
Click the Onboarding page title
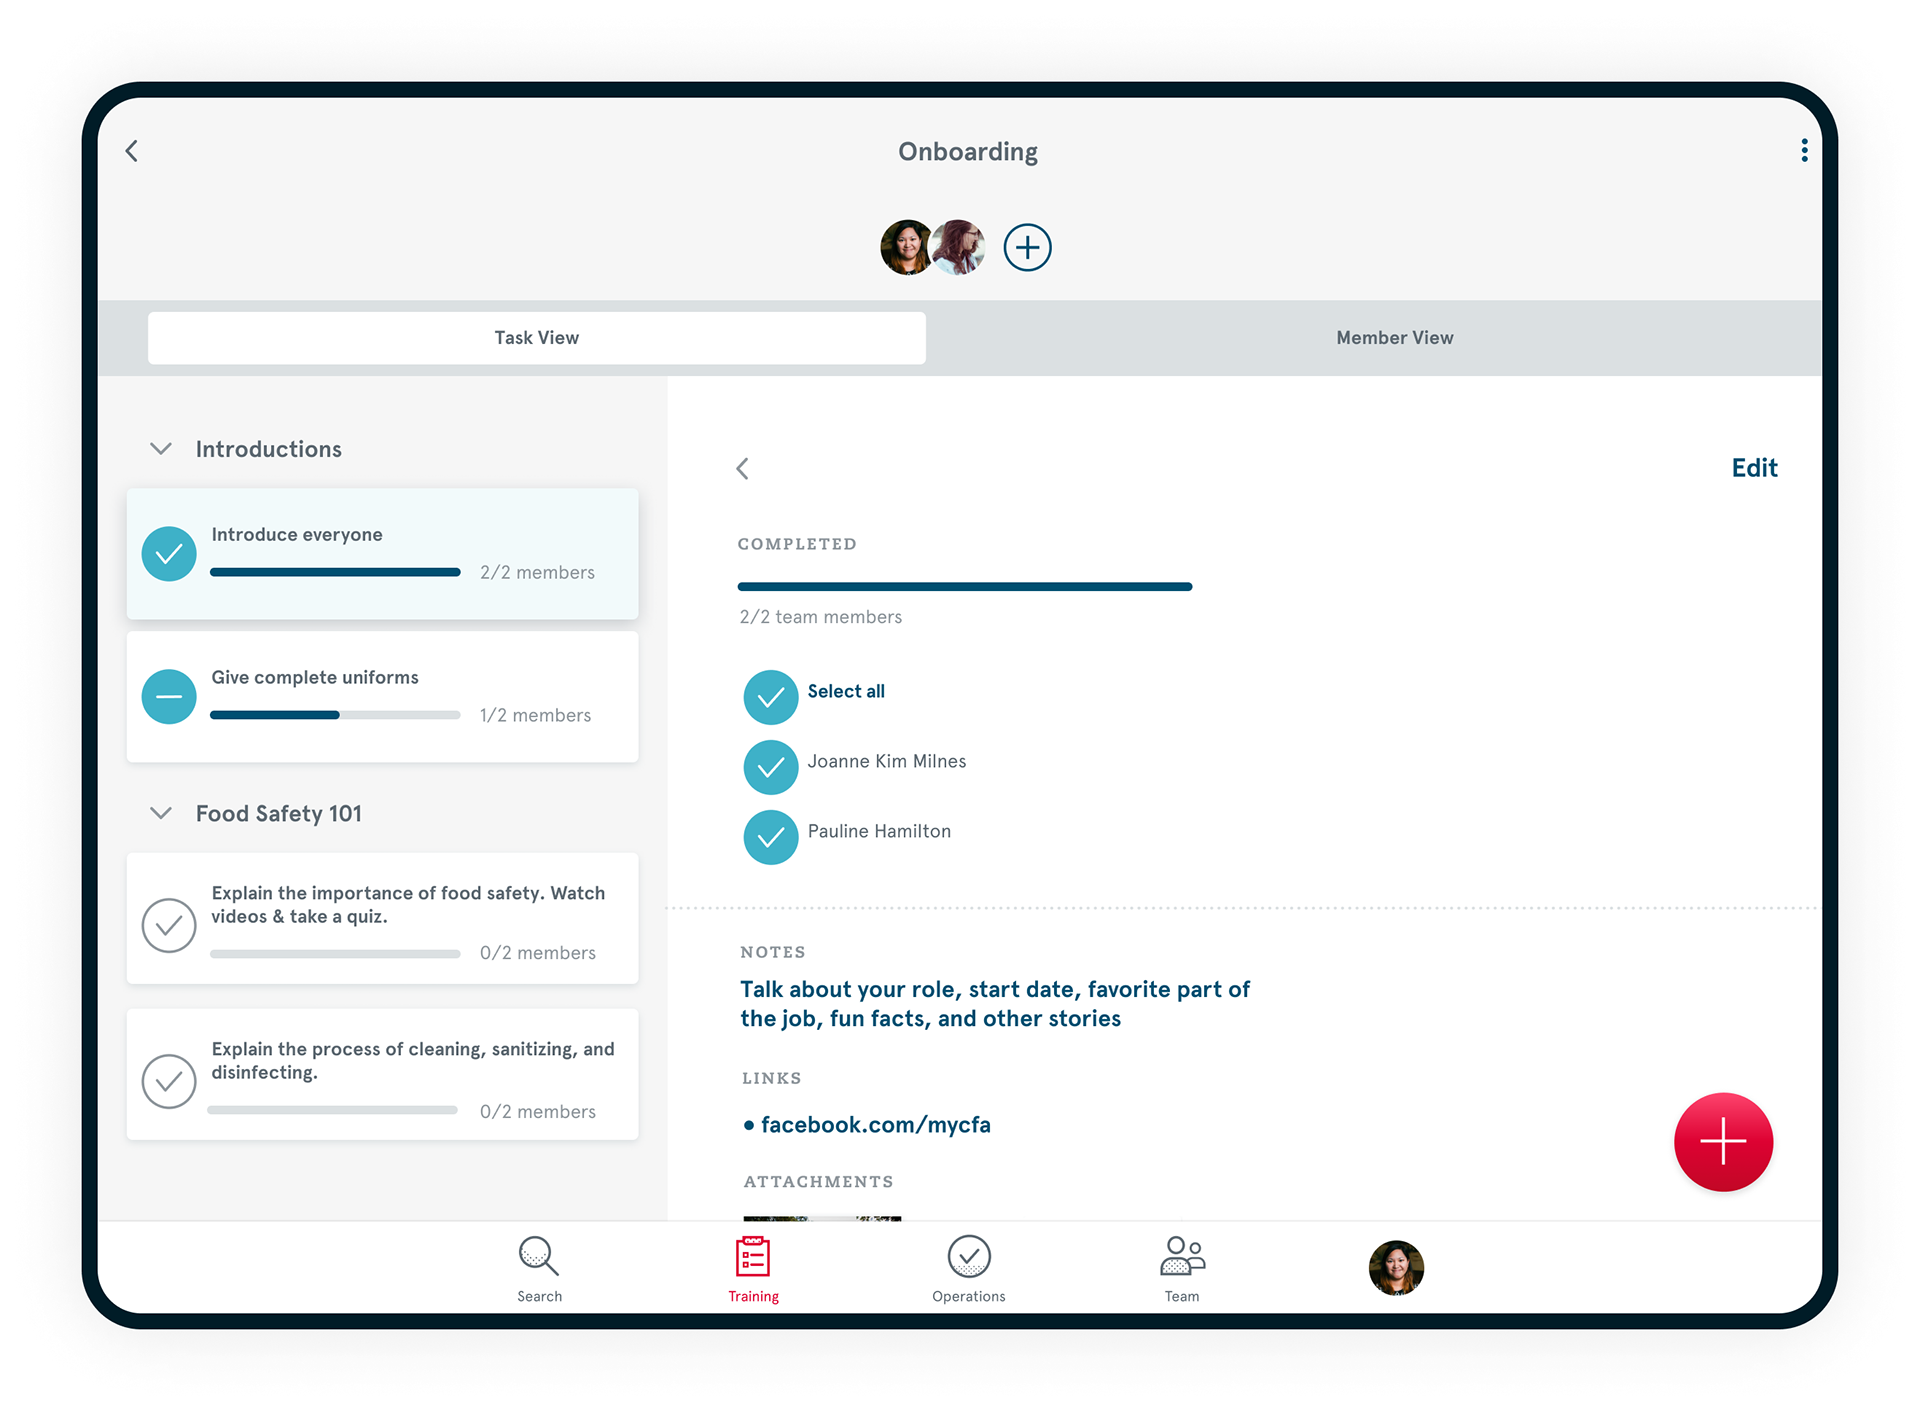point(968,152)
